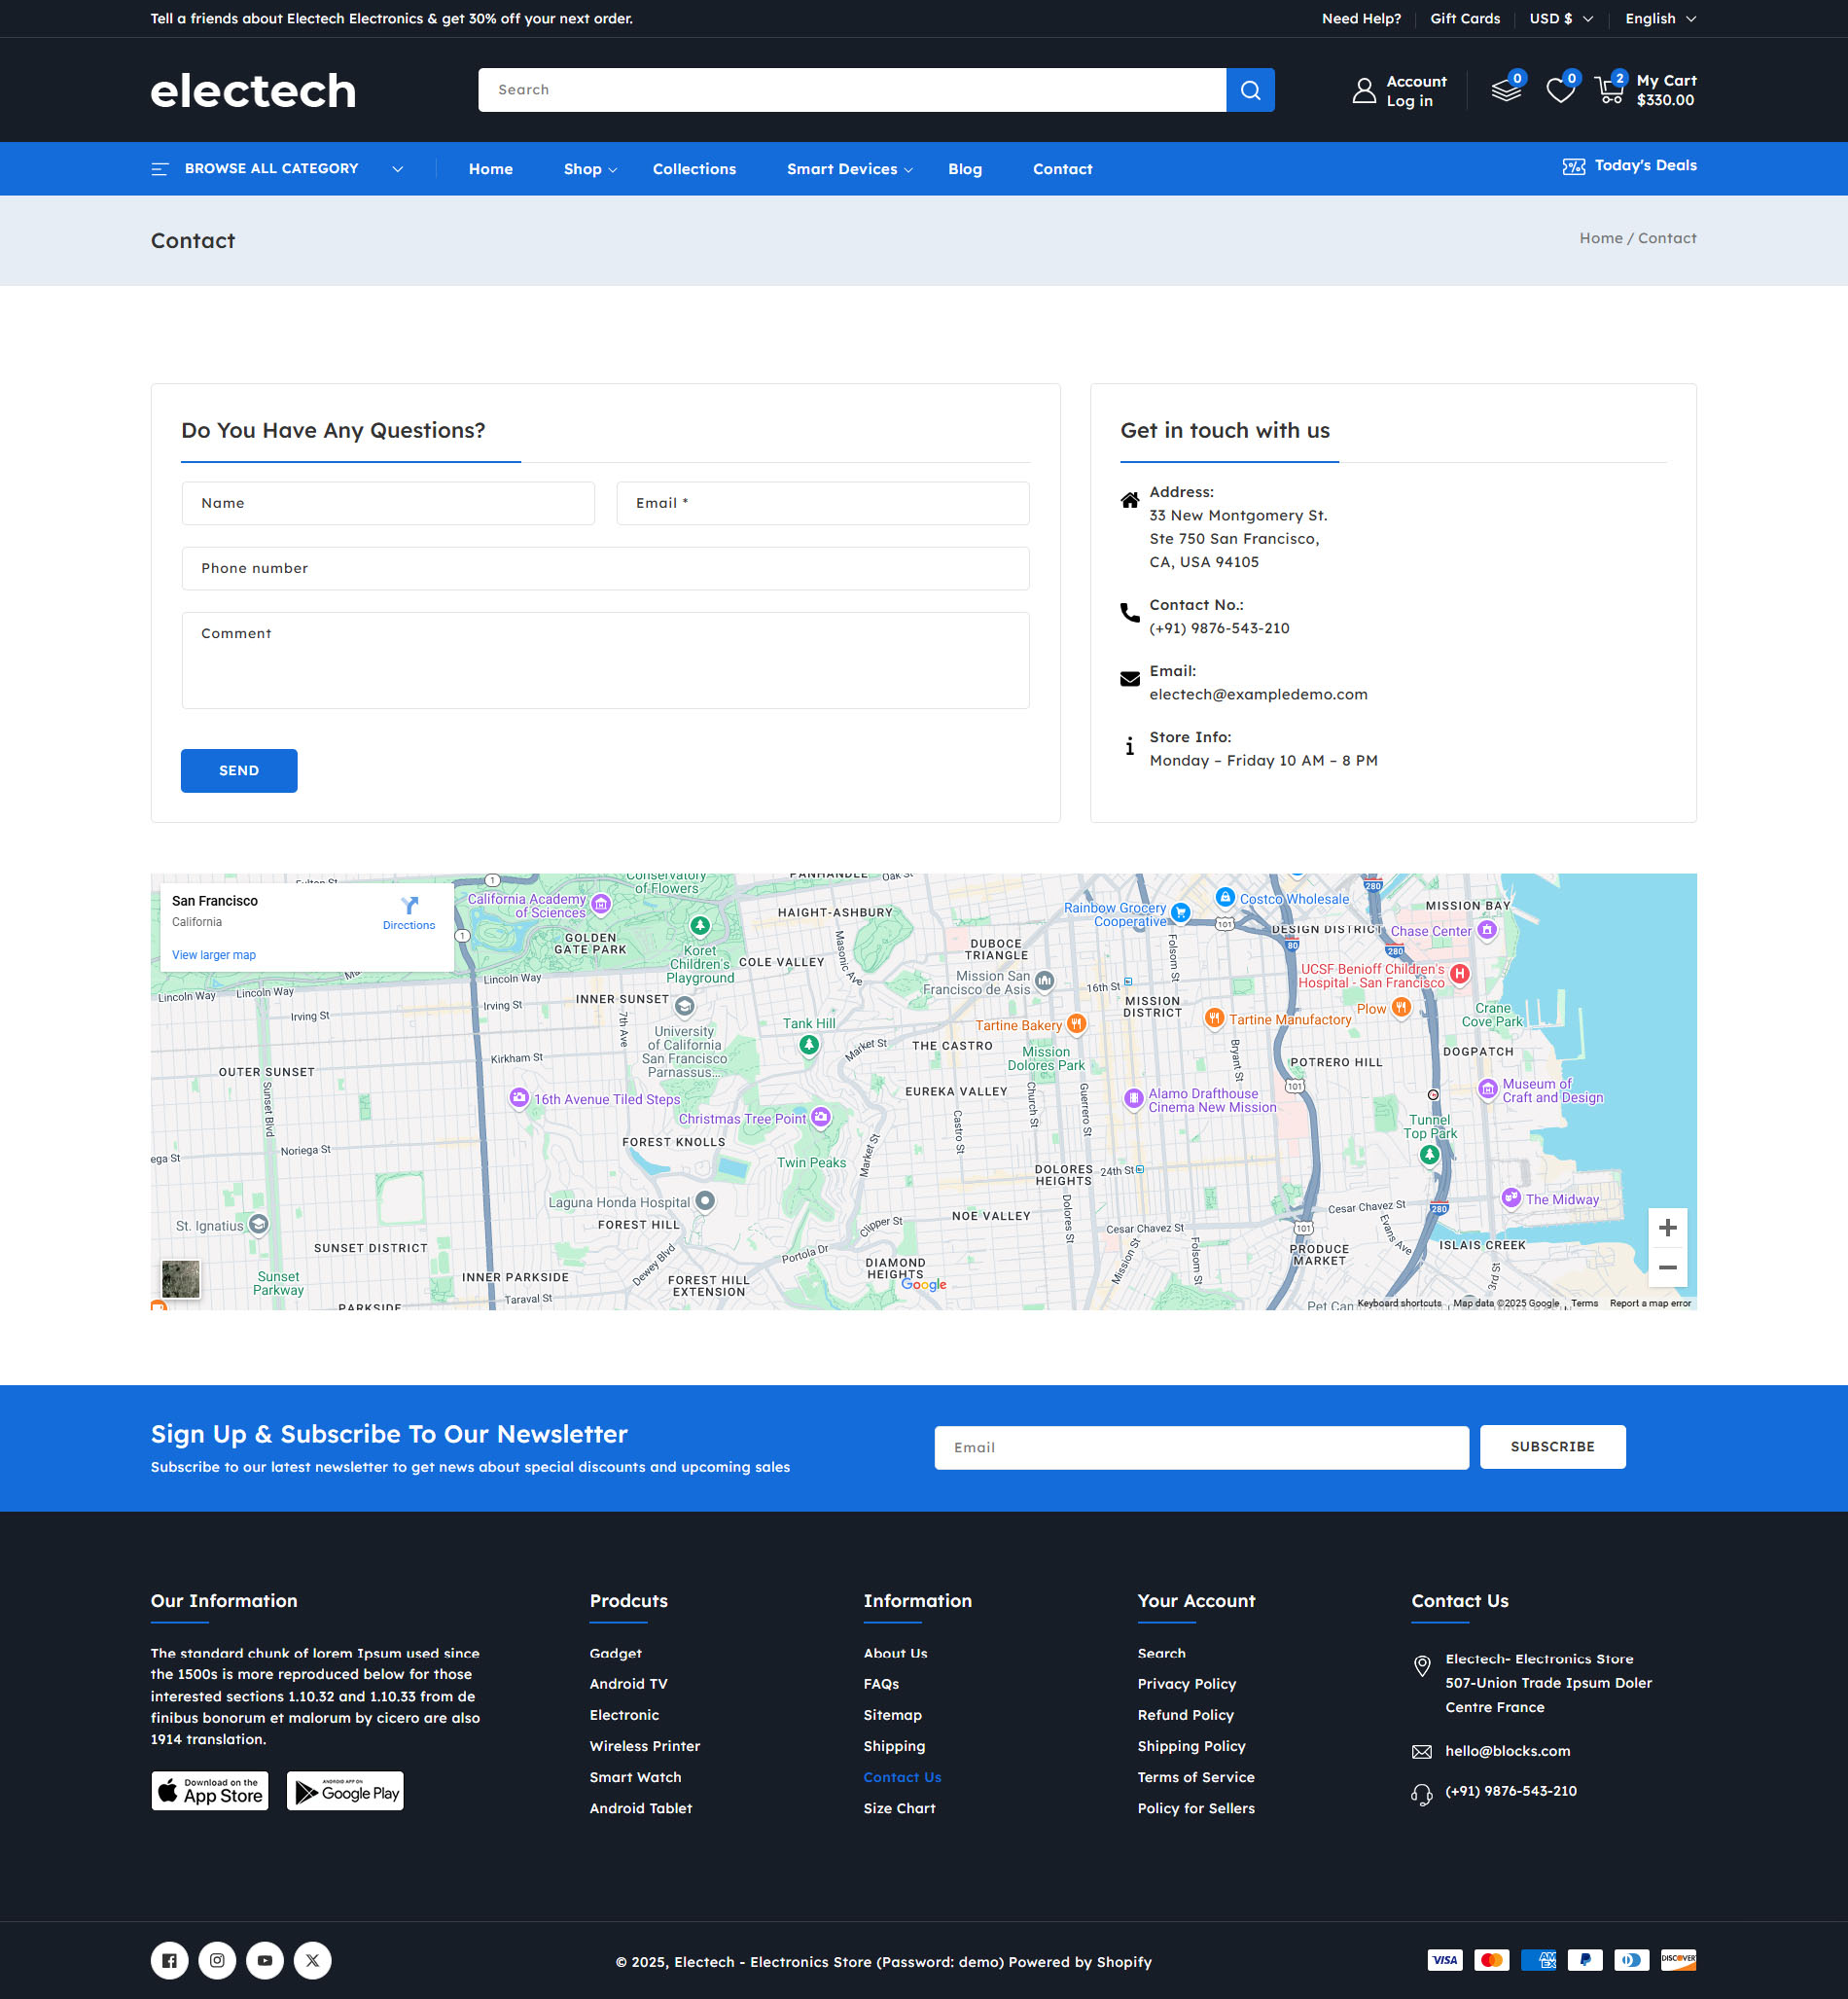This screenshot has width=1848, height=1999.
Task: Click the YouTube icon in footer
Action: coord(264,1960)
